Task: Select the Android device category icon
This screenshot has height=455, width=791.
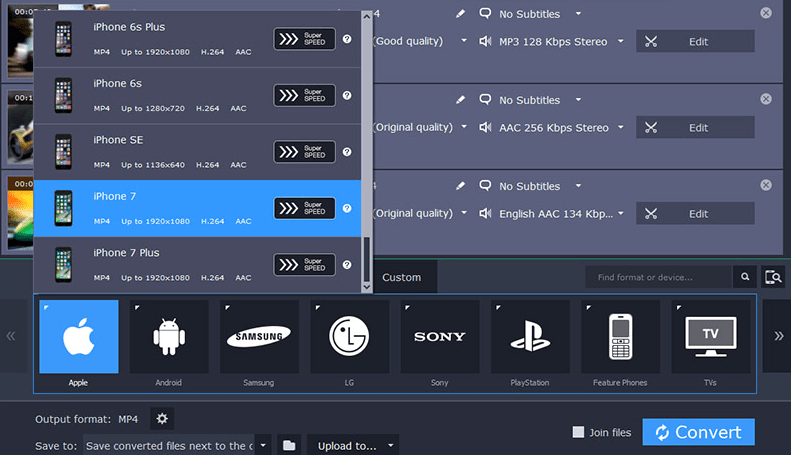Action: tap(168, 336)
